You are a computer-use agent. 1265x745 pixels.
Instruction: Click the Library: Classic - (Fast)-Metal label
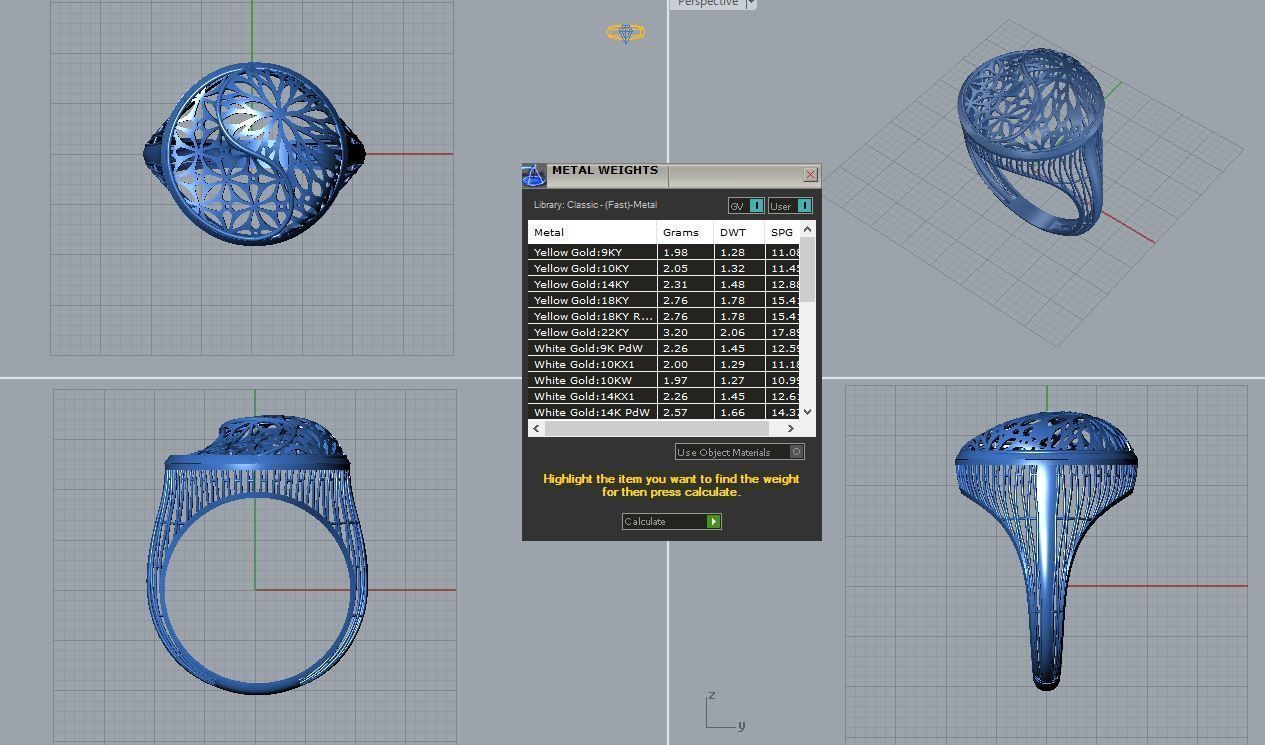click(x=595, y=205)
